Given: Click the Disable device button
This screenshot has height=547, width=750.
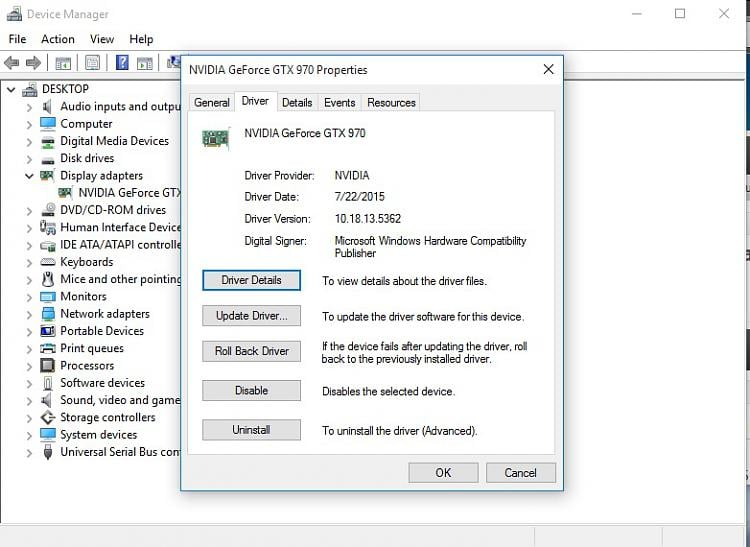Looking at the screenshot, I should (252, 391).
